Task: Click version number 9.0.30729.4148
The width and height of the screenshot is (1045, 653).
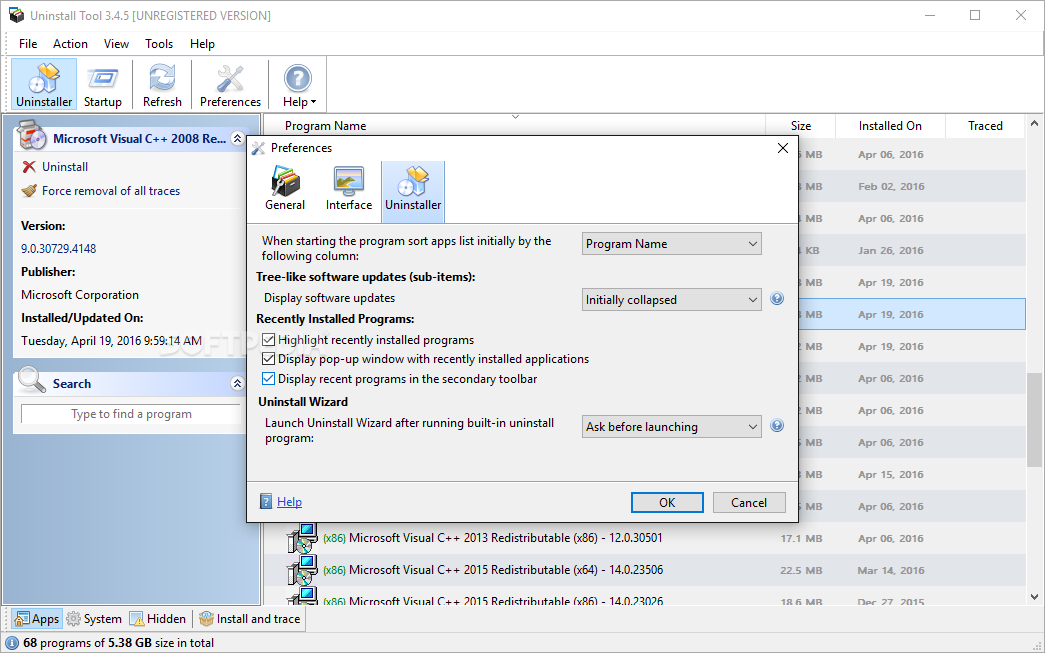Action: (x=59, y=249)
